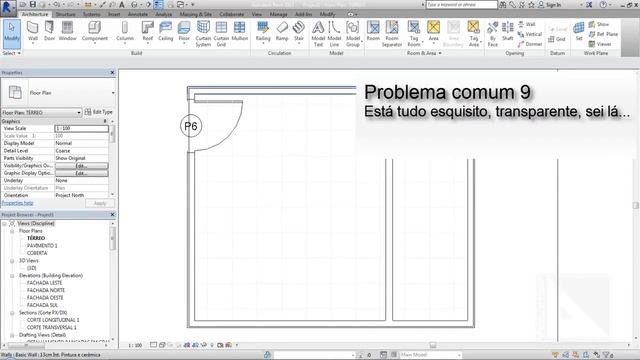The width and height of the screenshot is (640, 360).
Task: Select the Room Separator tool
Action: tap(392, 34)
